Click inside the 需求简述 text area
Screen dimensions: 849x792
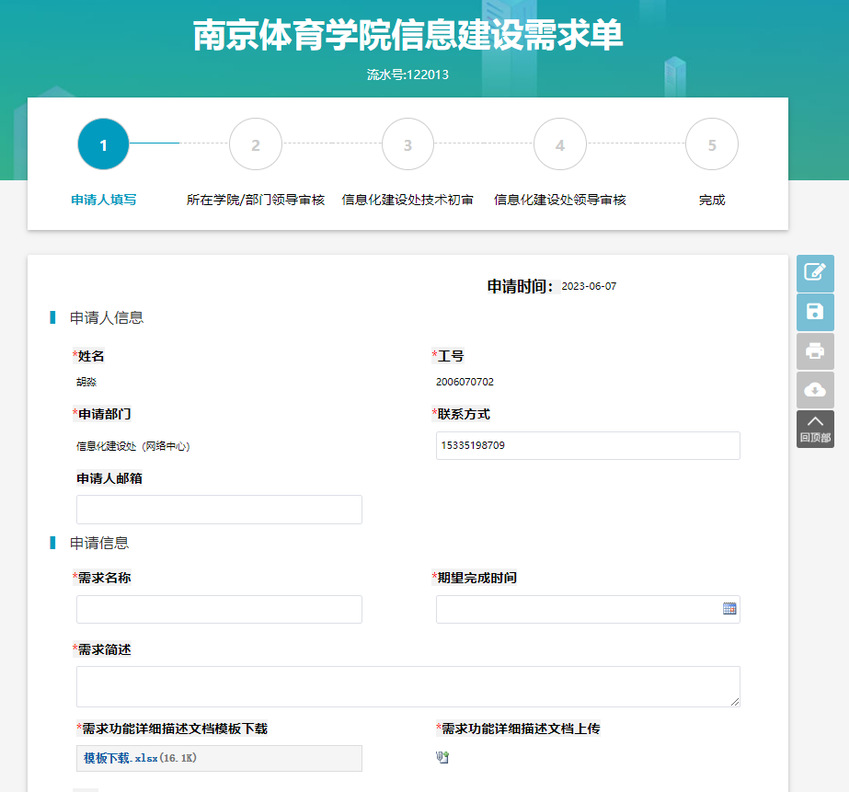coord(407,687)
